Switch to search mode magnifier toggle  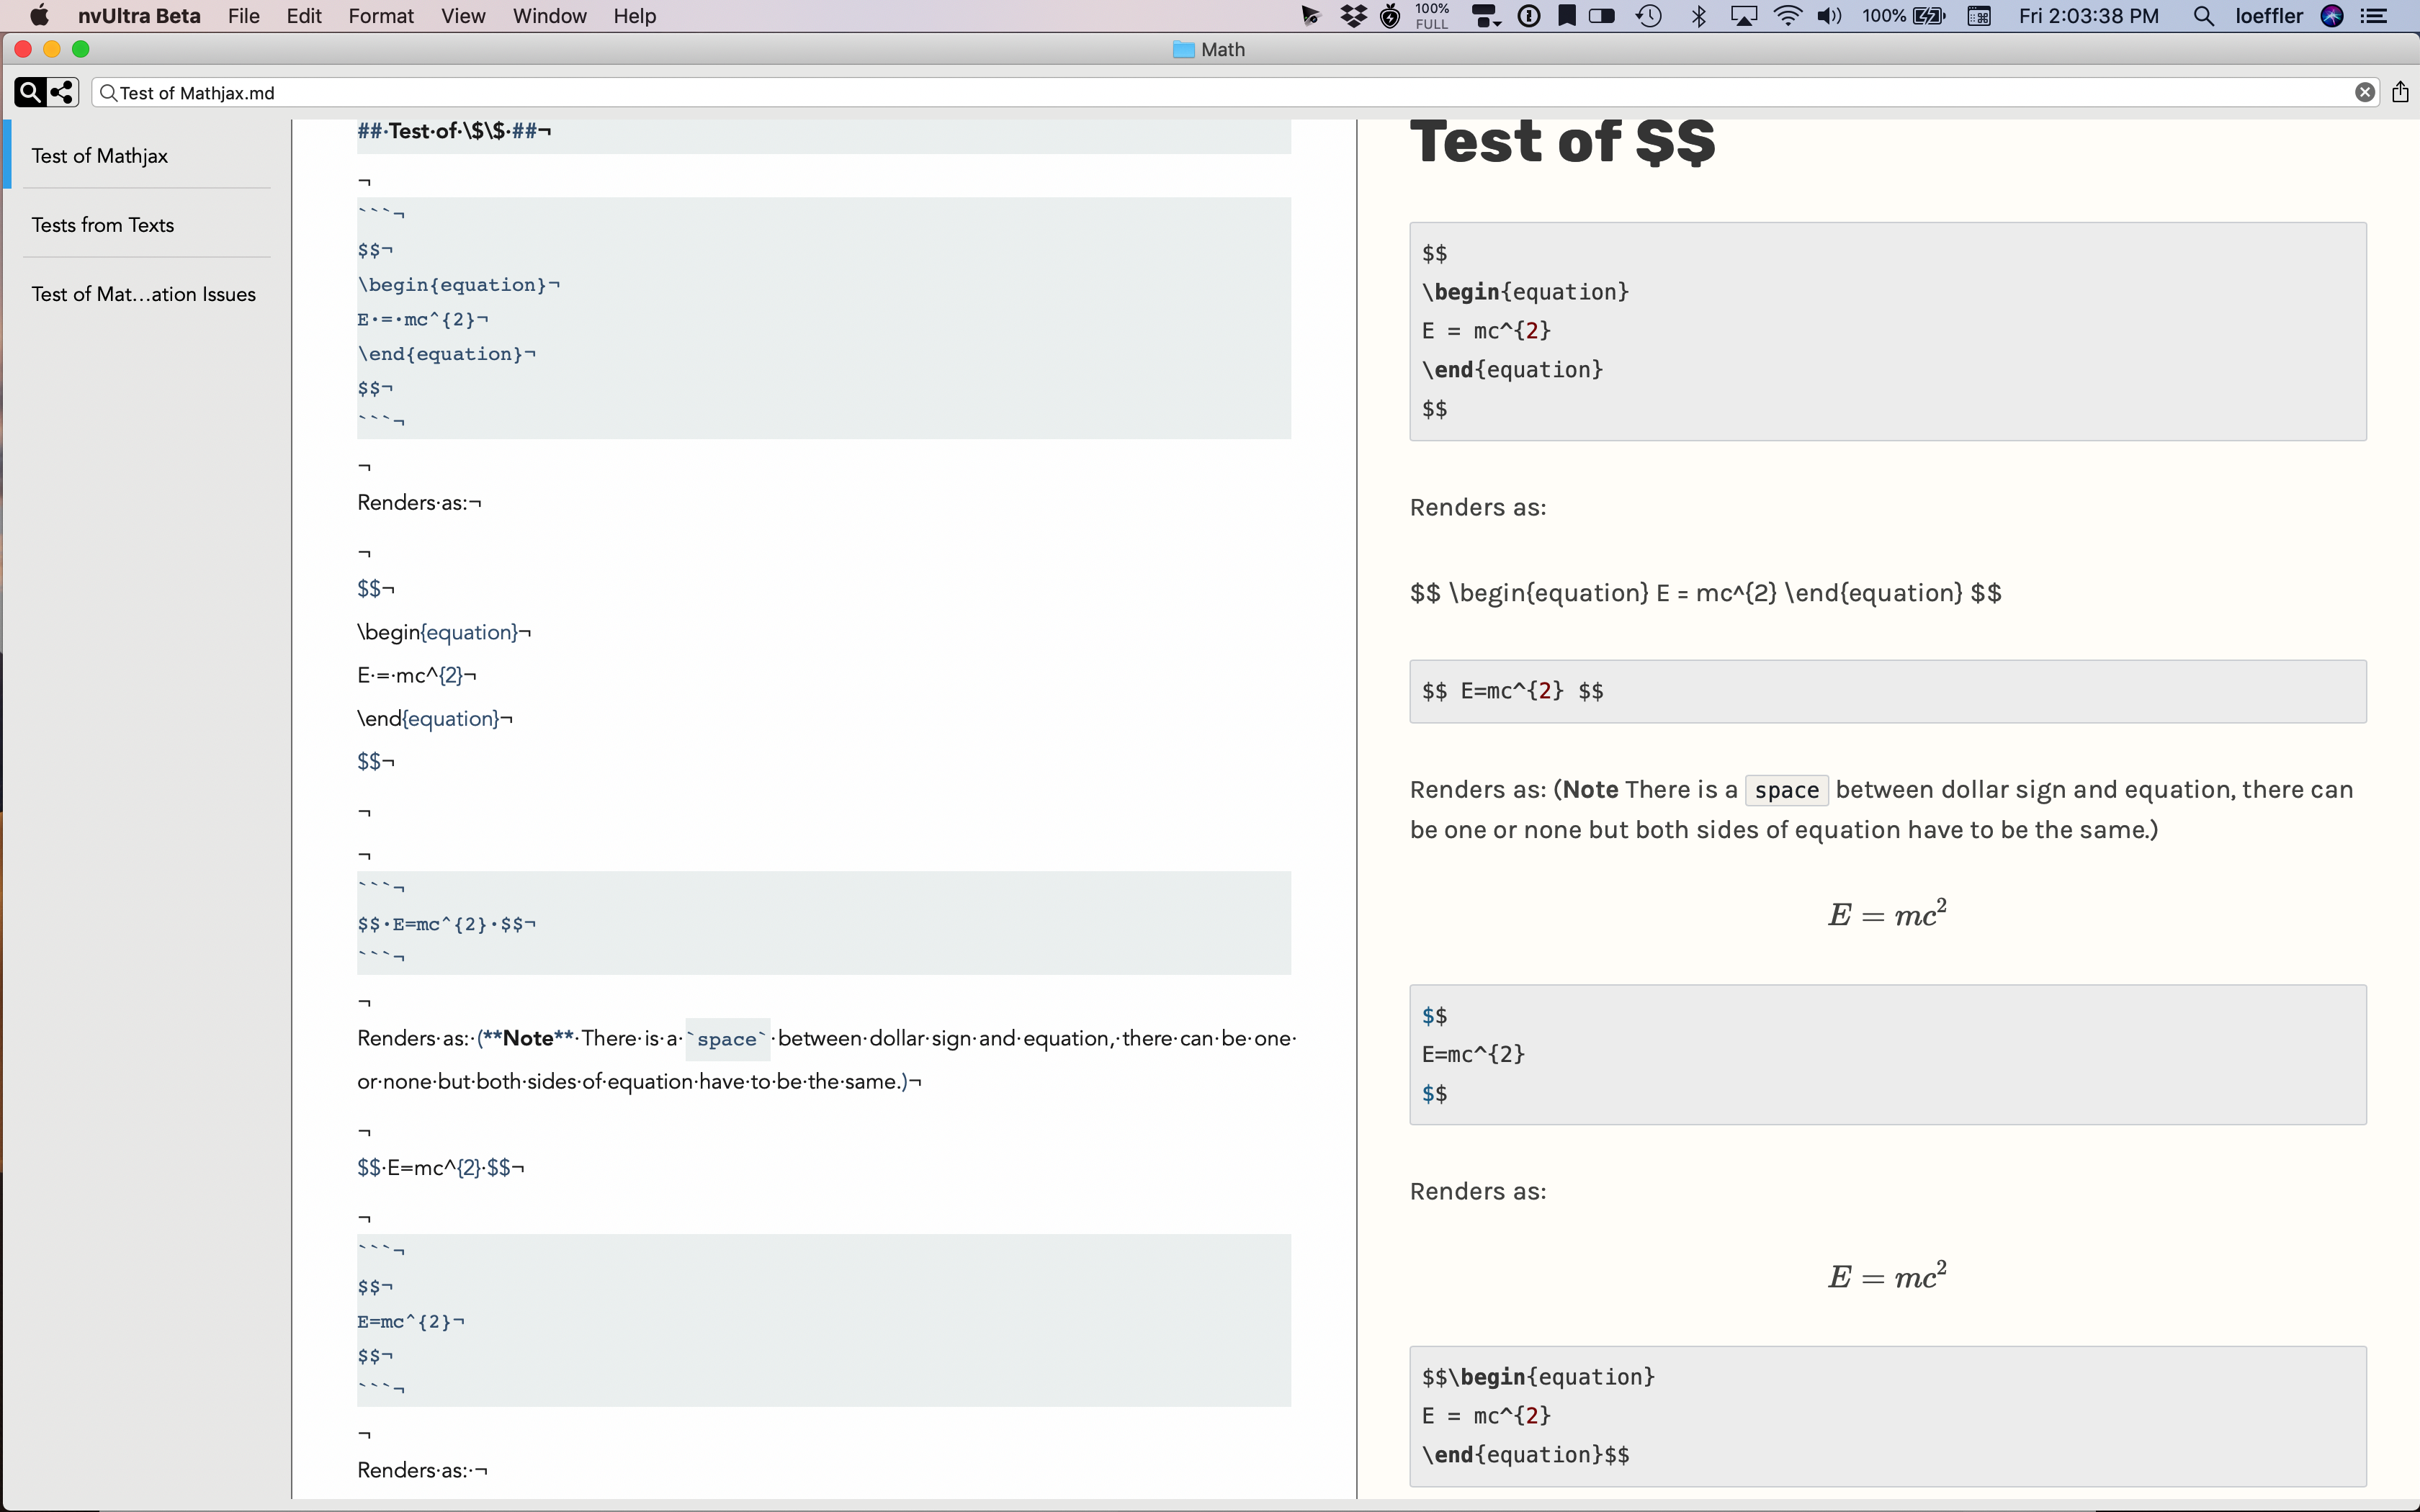click(x=30, y=93)
